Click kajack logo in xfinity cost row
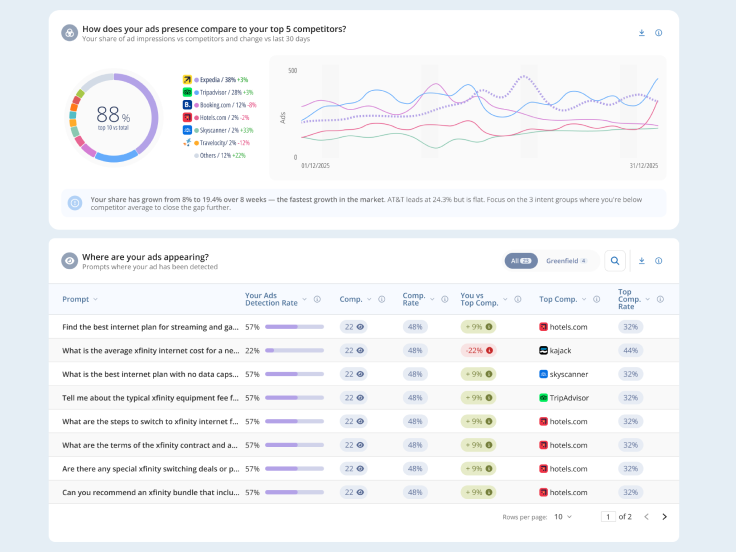The height and width of the screenshot is (552, 736). click(543, 351)
